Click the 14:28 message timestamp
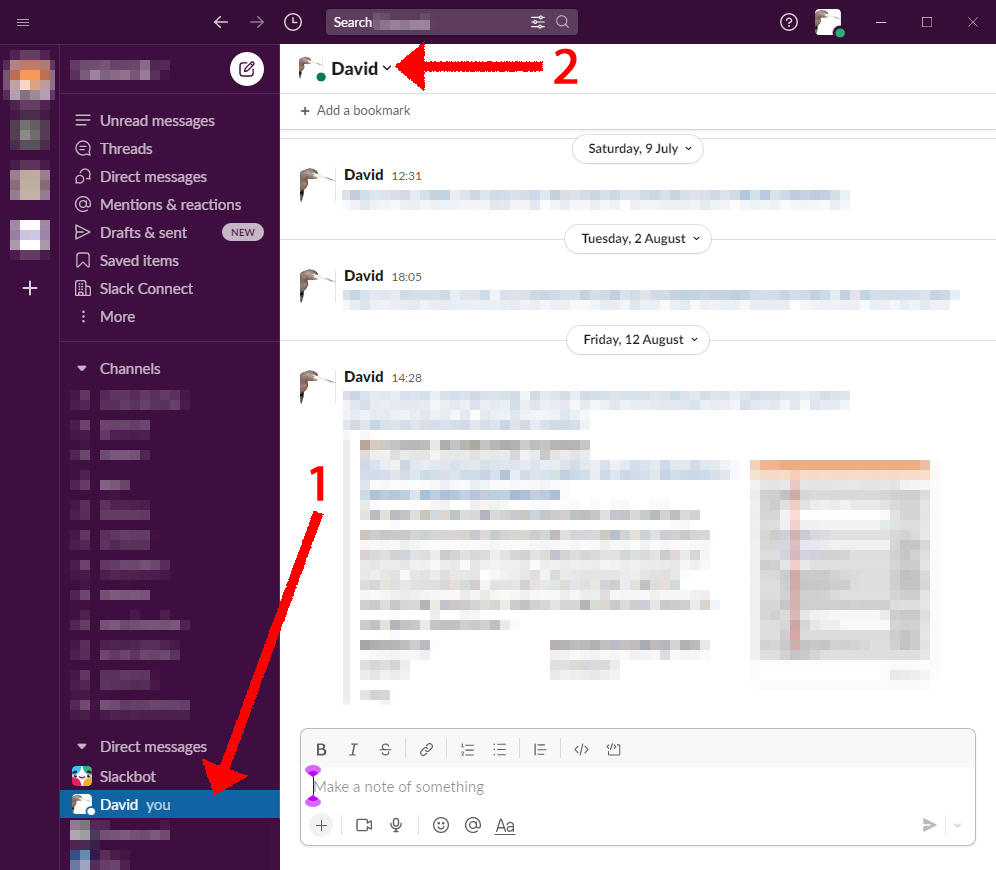 407,378
